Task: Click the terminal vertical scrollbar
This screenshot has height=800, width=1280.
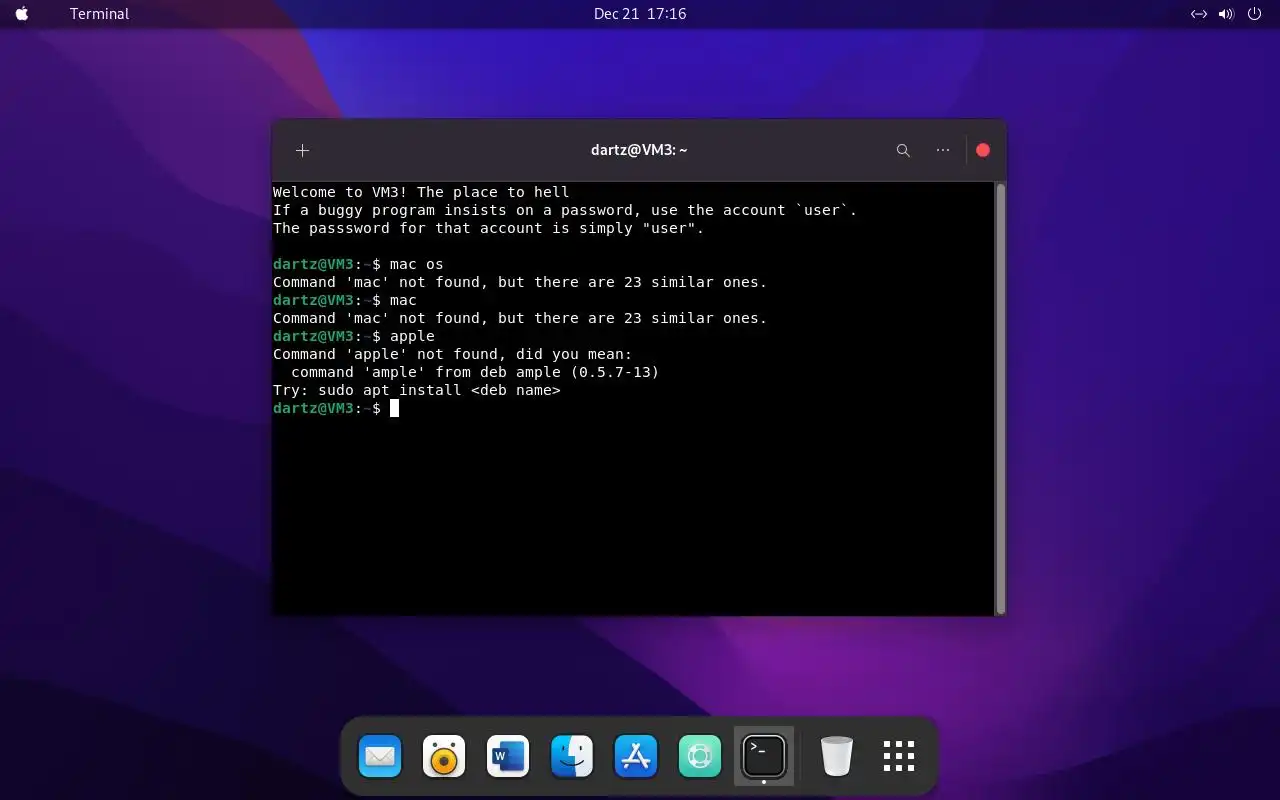Action: 1000,398
